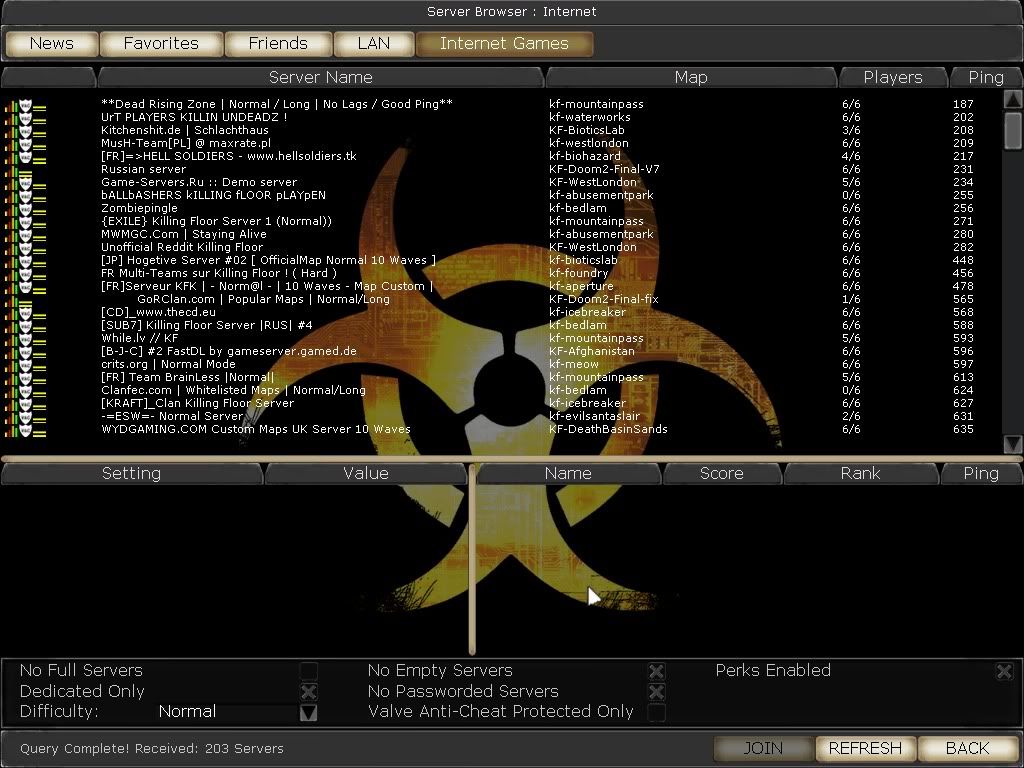Enable the No Full Servers checkbox

click(309, 671)
